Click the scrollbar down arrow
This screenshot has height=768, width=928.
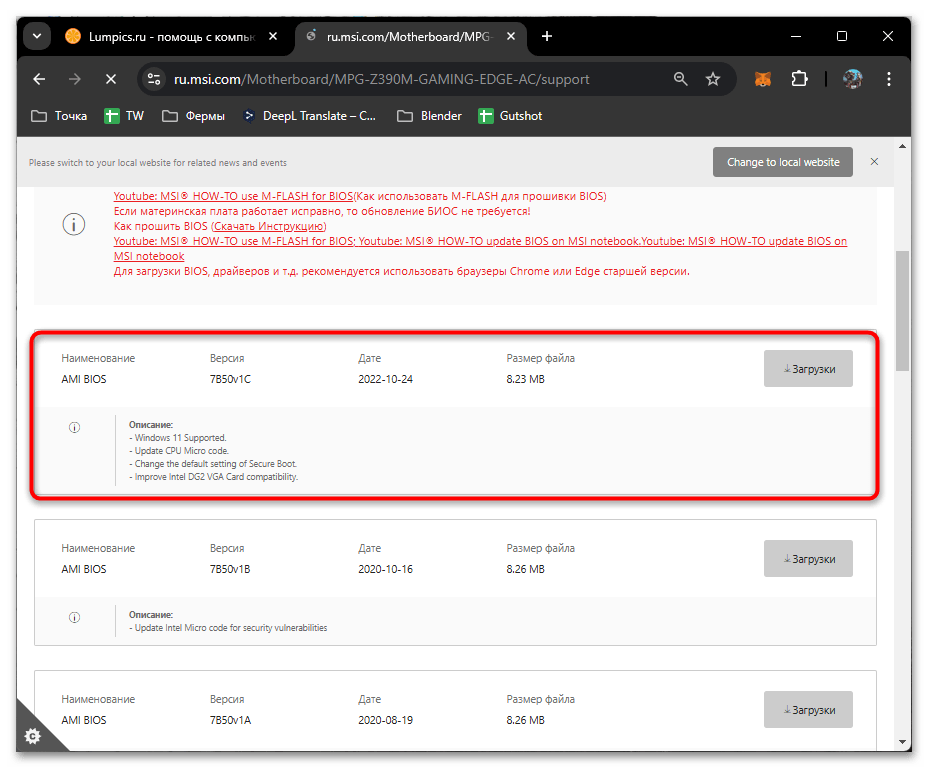pyautogui.click(x=902, y=741)
